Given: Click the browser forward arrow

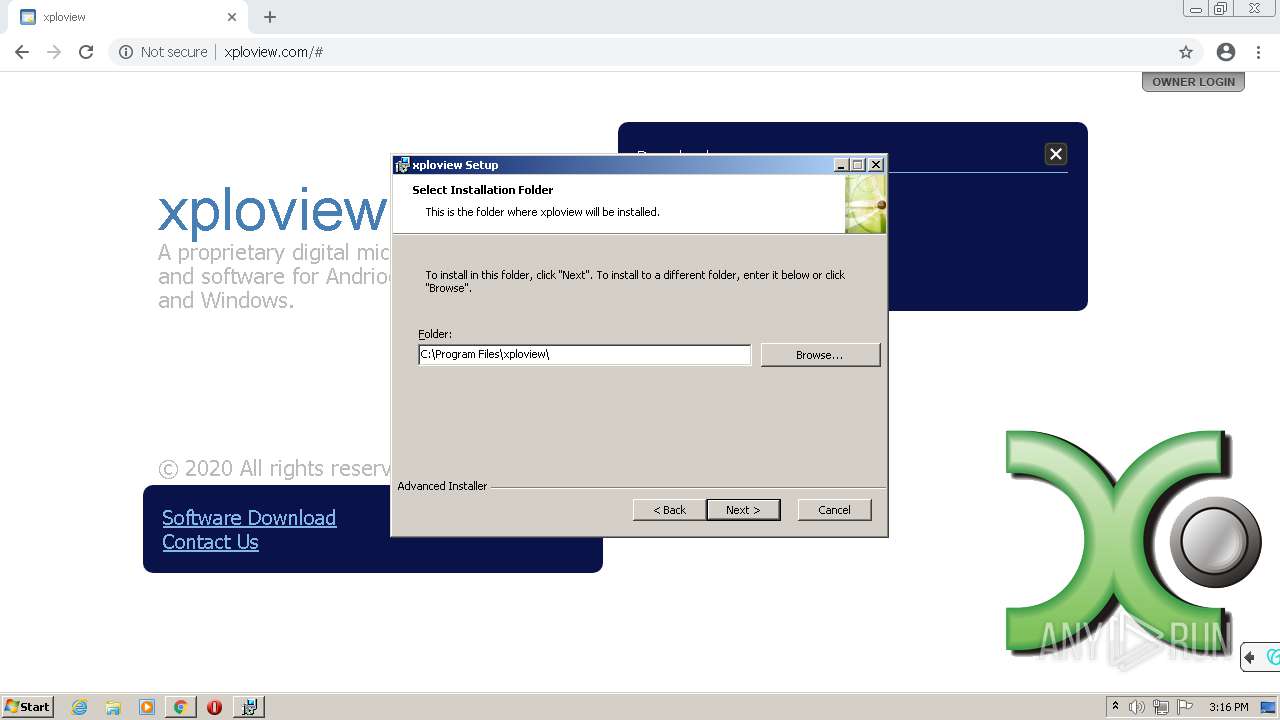Looking at the screenshot, I should (x=54, y=52).
